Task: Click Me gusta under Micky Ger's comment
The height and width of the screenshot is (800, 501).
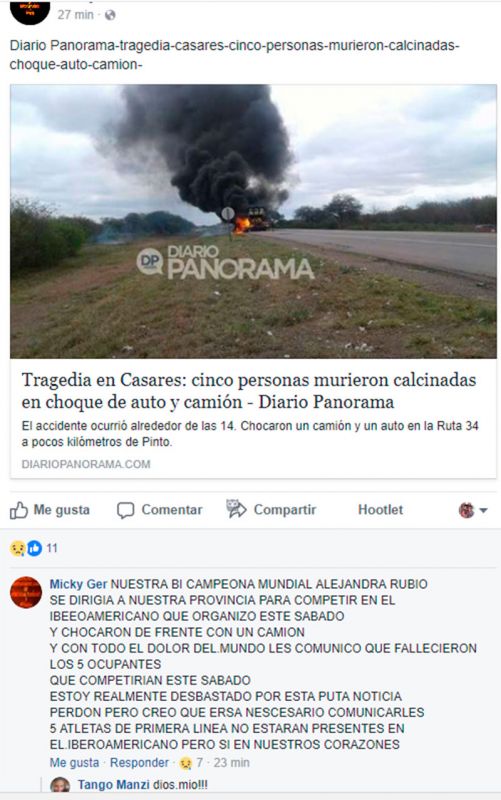Action: pos(74,763)
